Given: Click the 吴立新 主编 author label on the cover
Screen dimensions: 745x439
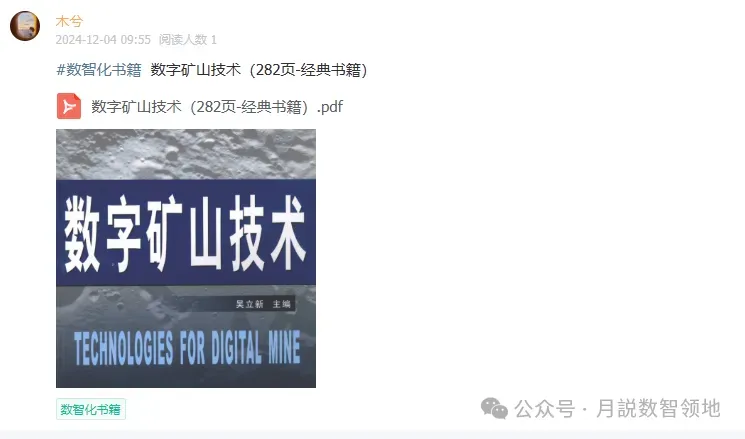Looking at the screenshot, I should tap(263, 304).
